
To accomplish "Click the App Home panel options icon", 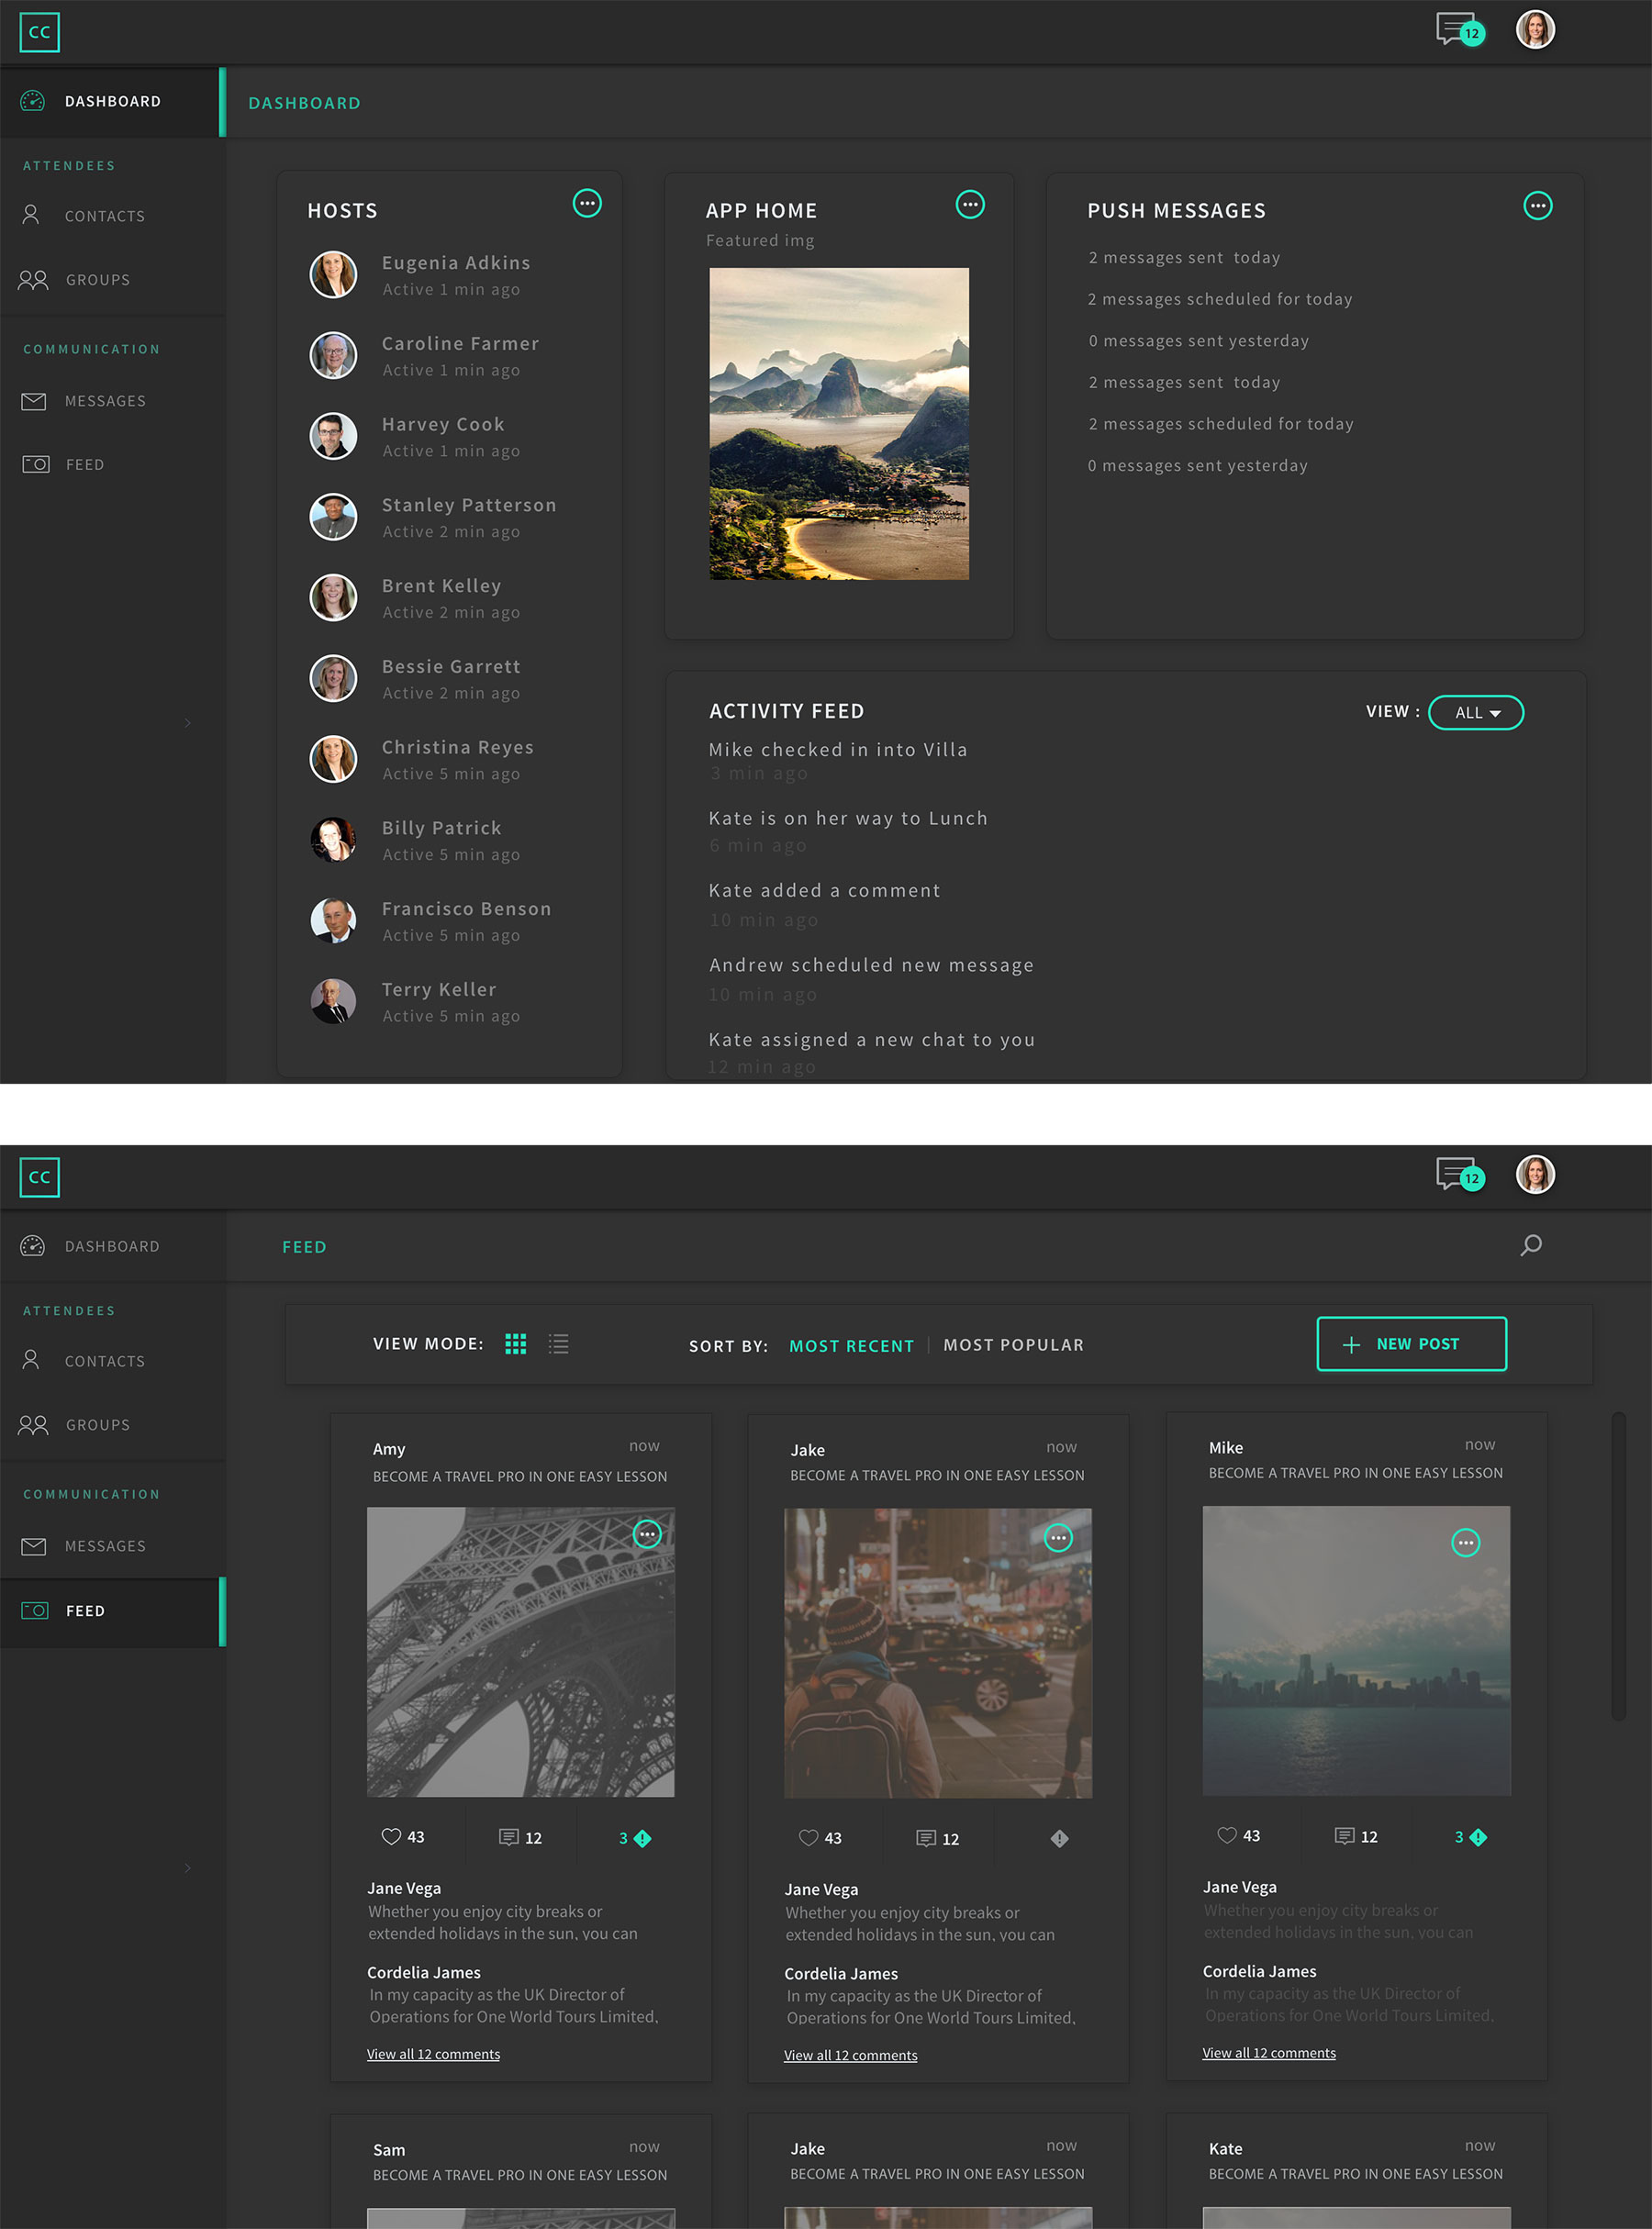I will tap(970, 205).
